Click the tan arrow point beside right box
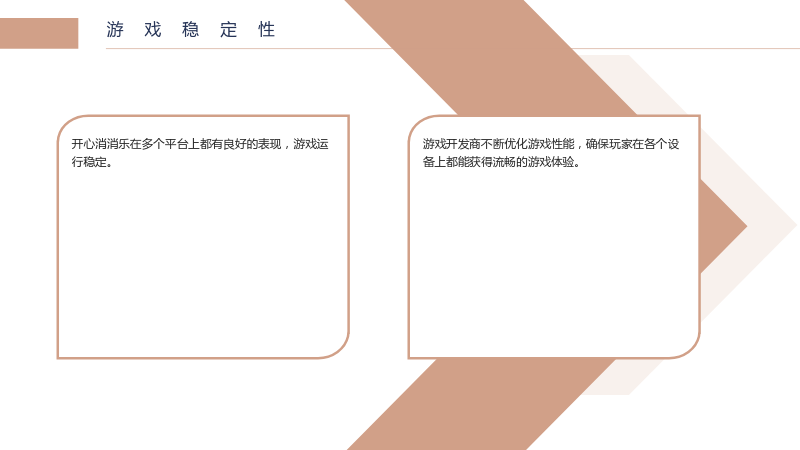This screenshot has width=800, height=450. (x=722, y=226)
